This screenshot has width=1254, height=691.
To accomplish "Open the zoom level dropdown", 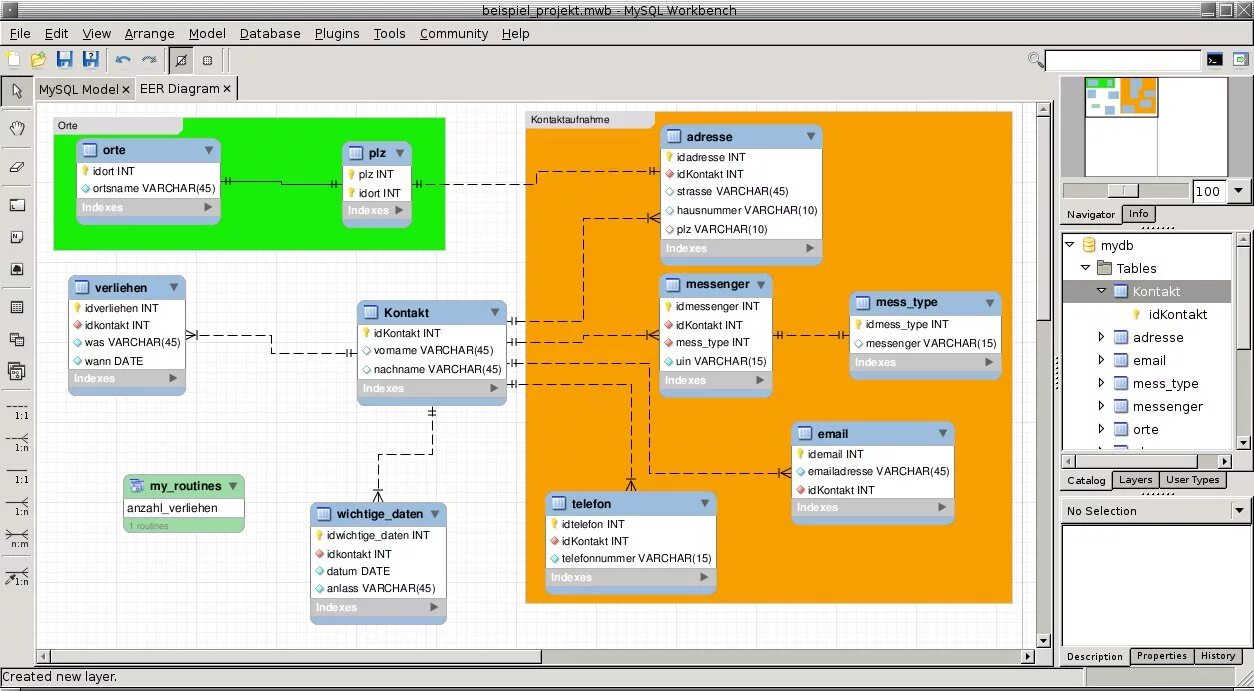I will 1239,191.
